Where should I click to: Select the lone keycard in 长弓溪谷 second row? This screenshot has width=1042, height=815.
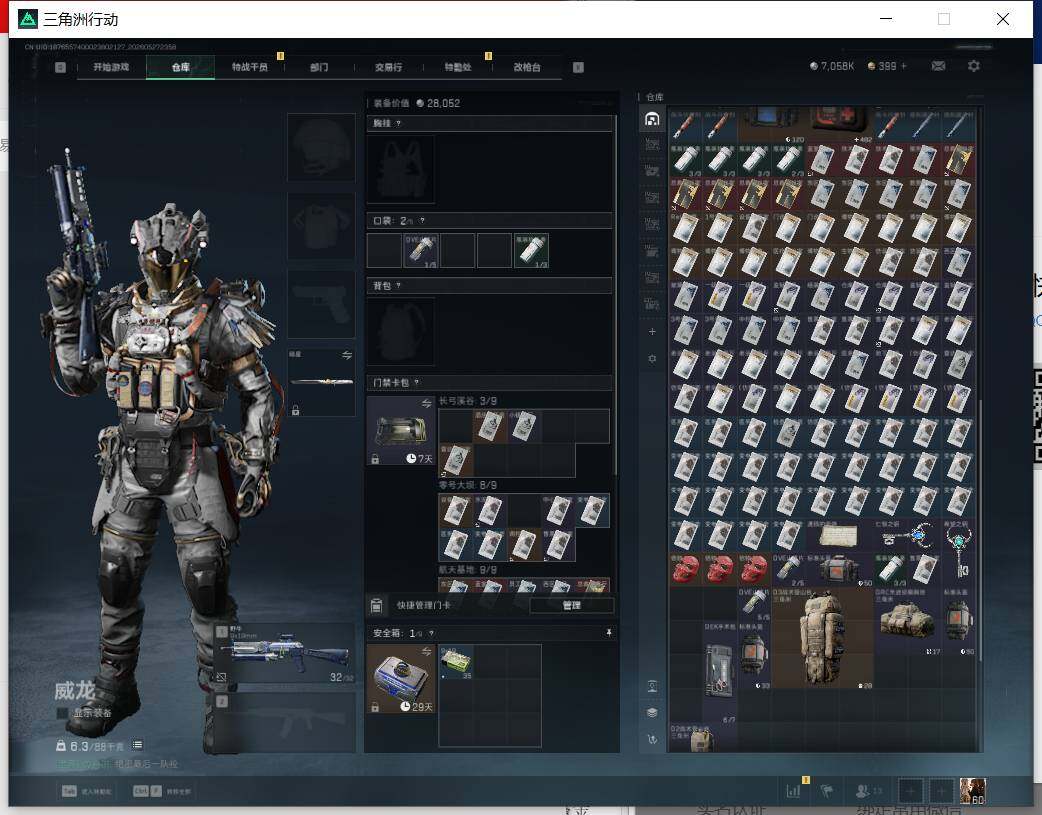pos(456,460)
